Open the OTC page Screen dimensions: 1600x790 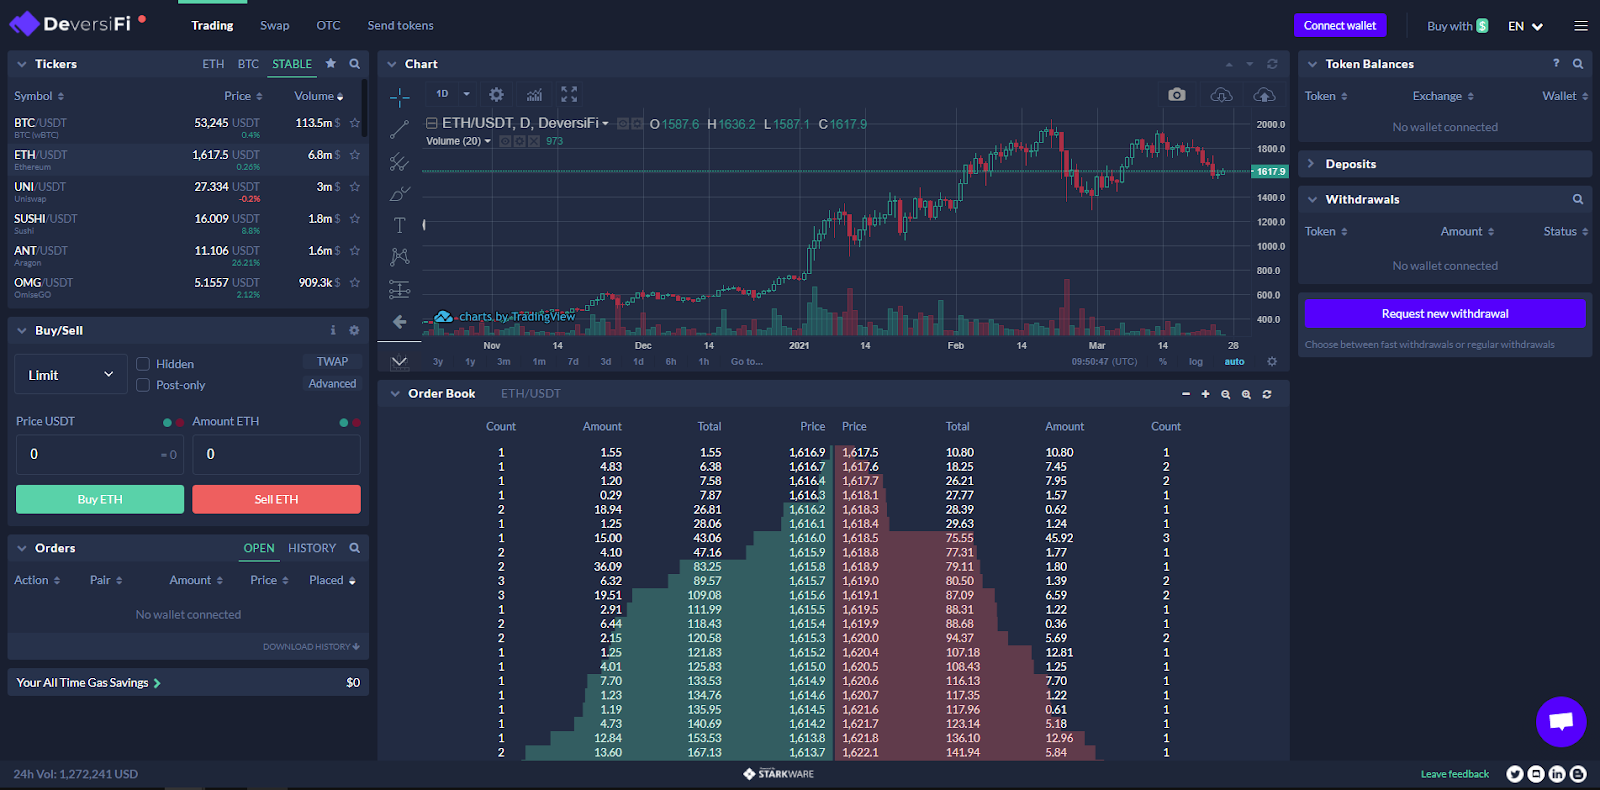[328, 26]
